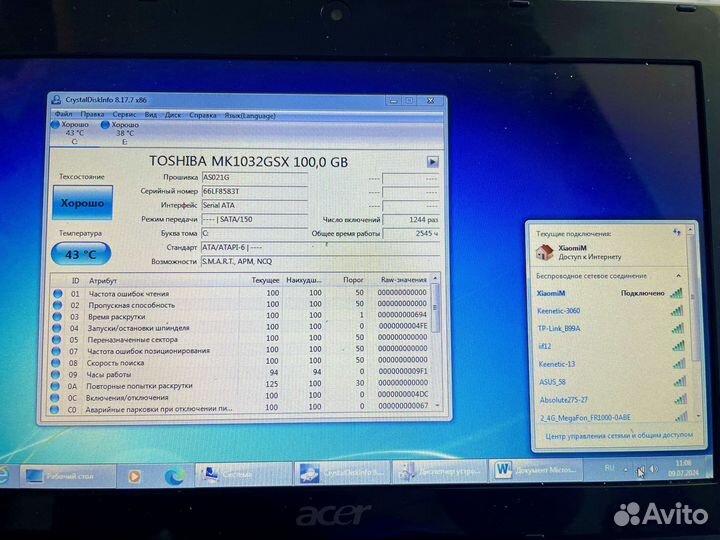The width and height of the screenshot is (720, 540).
Task: Click the status icon of row 04
Action: click(56, 328)
